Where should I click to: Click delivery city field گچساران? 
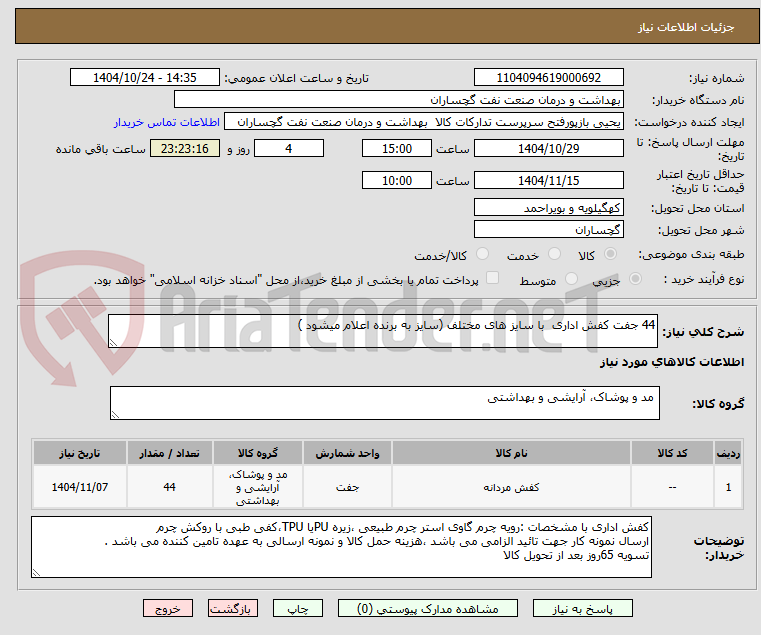548,229
